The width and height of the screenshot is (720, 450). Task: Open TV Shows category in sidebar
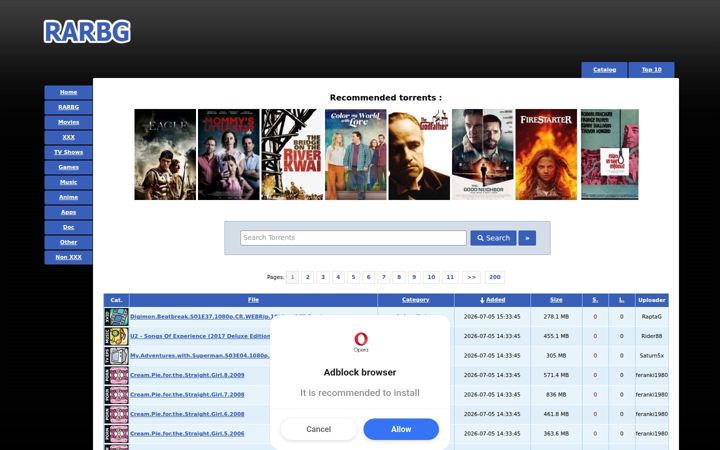(x=68, y=152)
